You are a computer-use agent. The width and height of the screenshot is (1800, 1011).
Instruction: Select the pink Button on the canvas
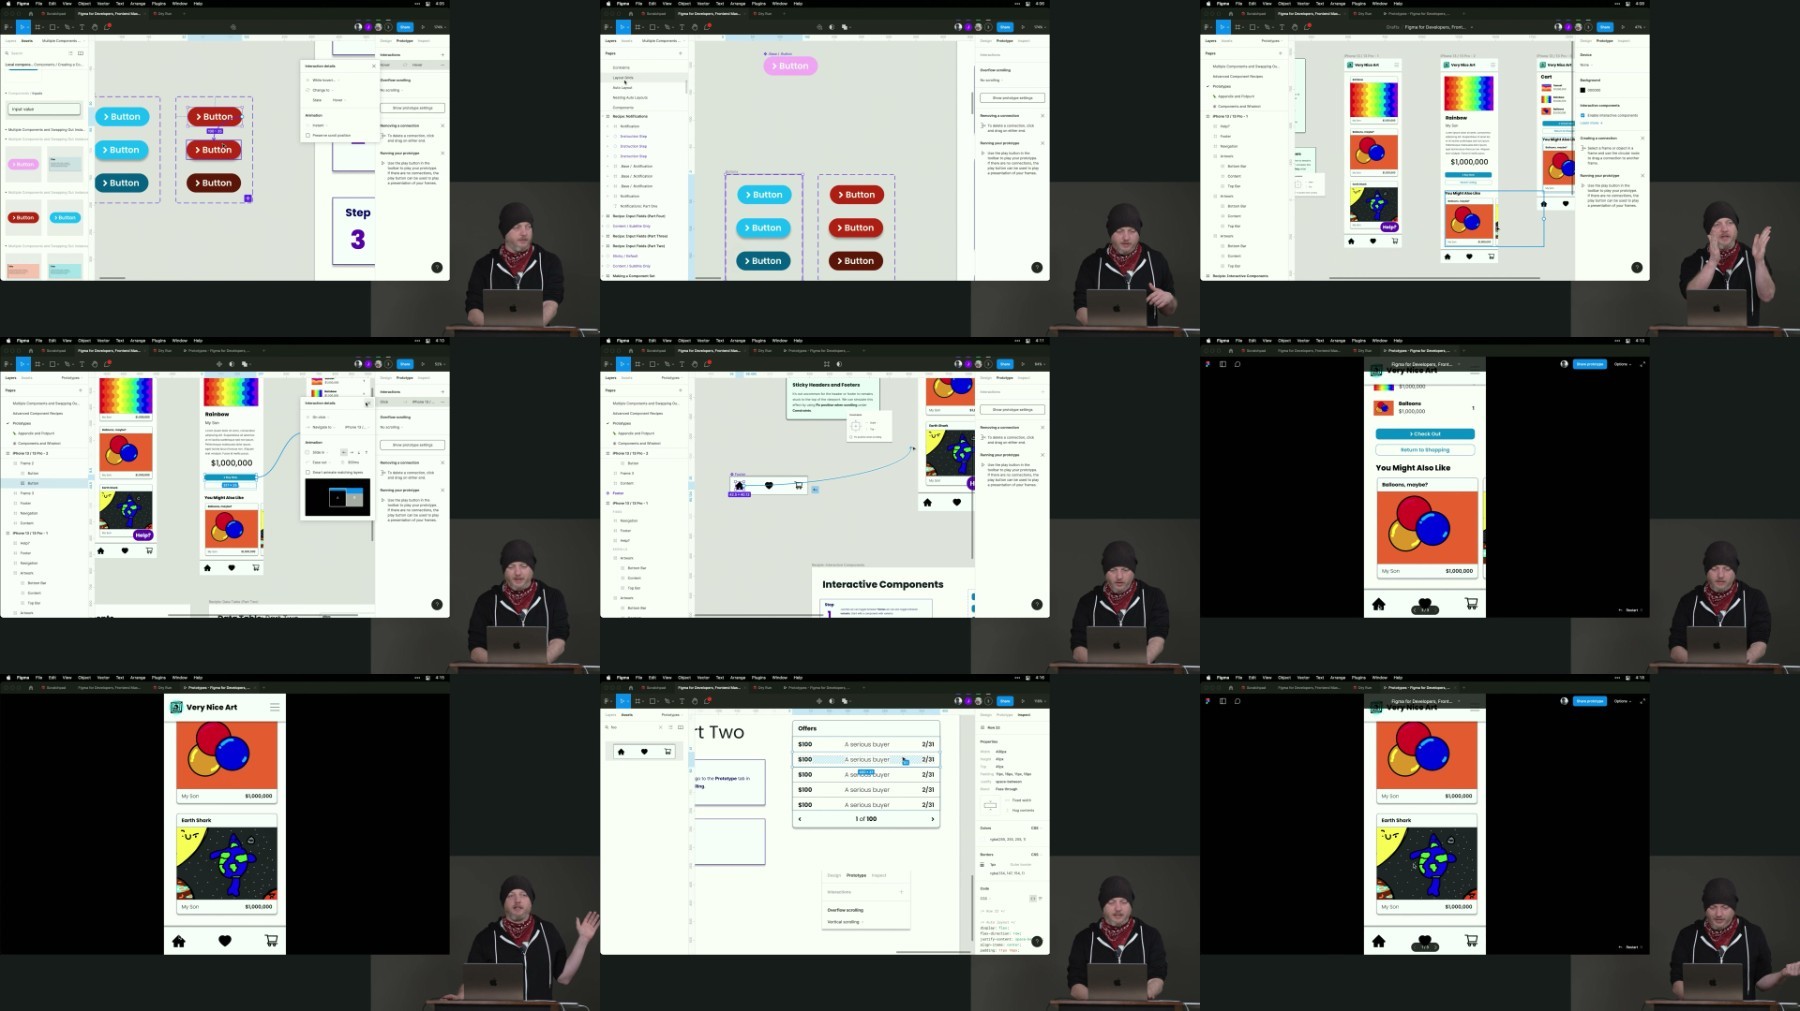point(790,66)
